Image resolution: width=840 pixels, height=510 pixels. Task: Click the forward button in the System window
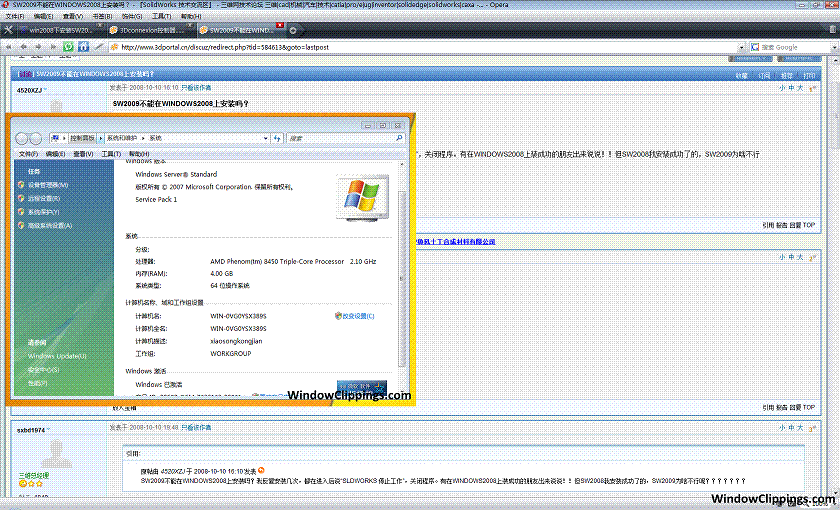click(35, 139)
